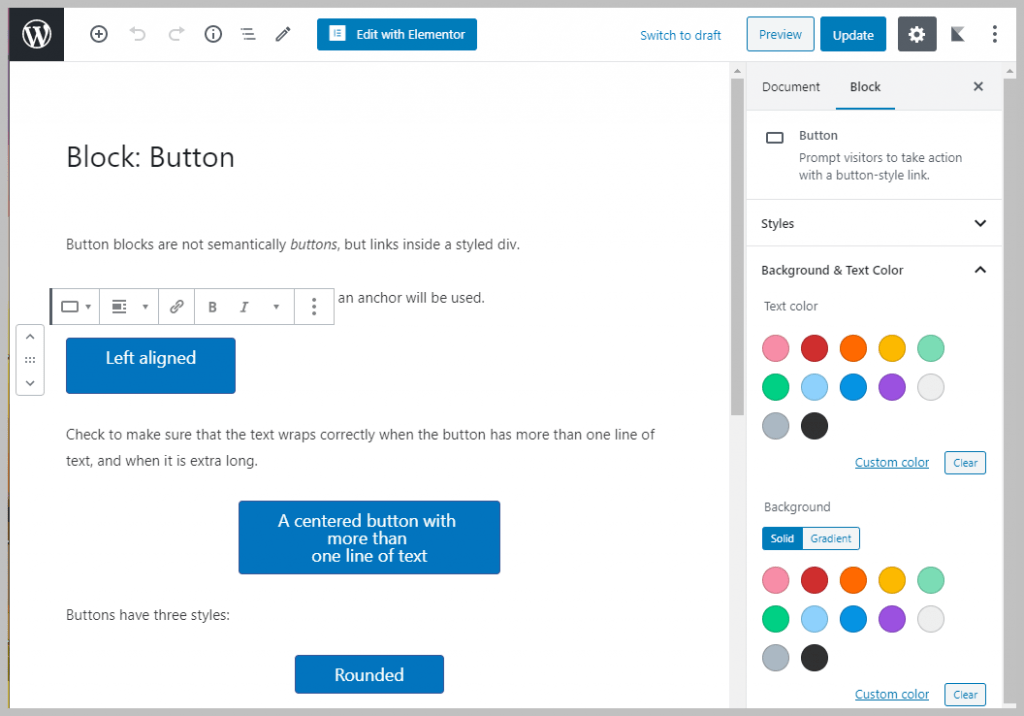Open the content structure info icon
The height and width of the screenshot is (716, 1024).
point(212,34)
